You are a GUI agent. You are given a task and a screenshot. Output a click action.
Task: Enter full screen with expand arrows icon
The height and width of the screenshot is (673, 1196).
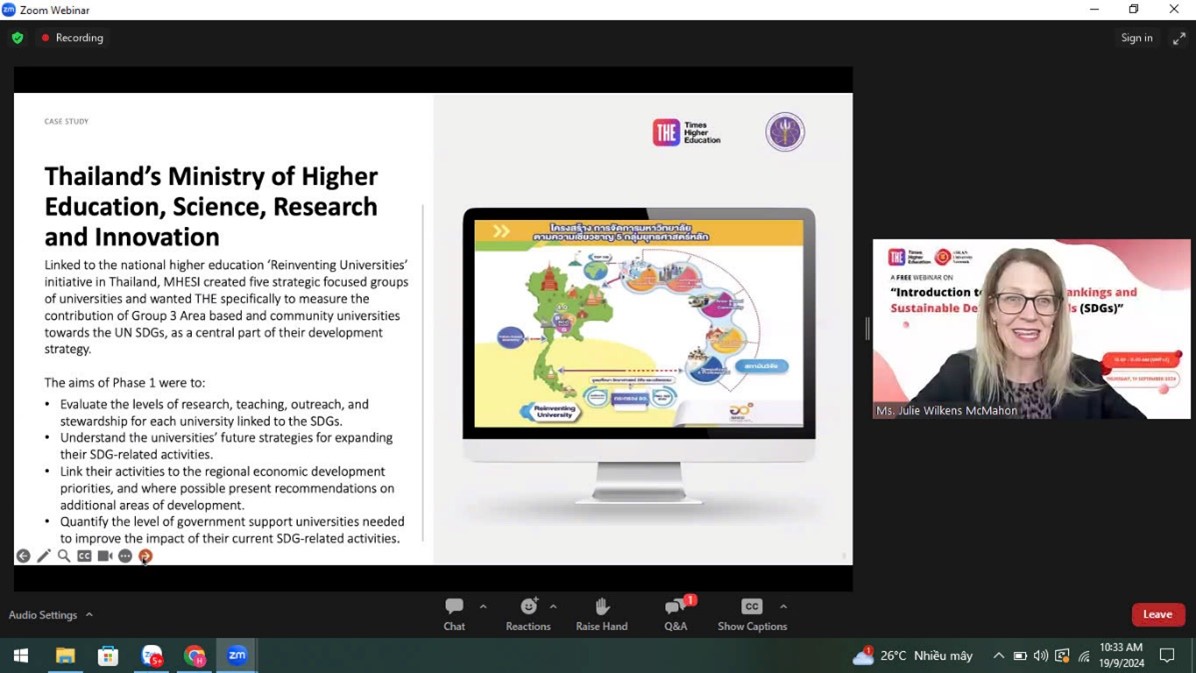(x=1179, y=38)
